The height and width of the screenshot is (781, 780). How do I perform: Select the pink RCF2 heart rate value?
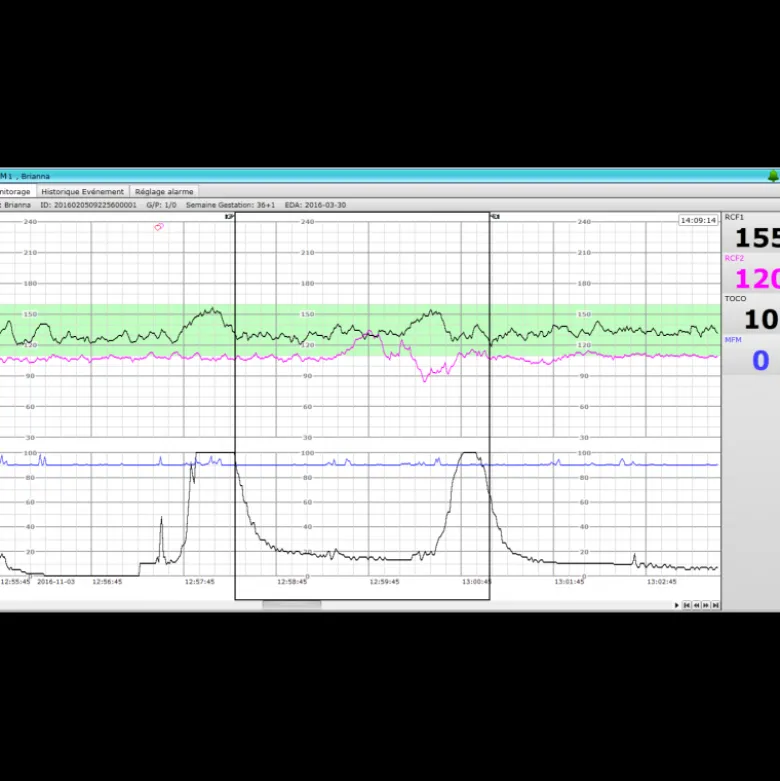757,278
